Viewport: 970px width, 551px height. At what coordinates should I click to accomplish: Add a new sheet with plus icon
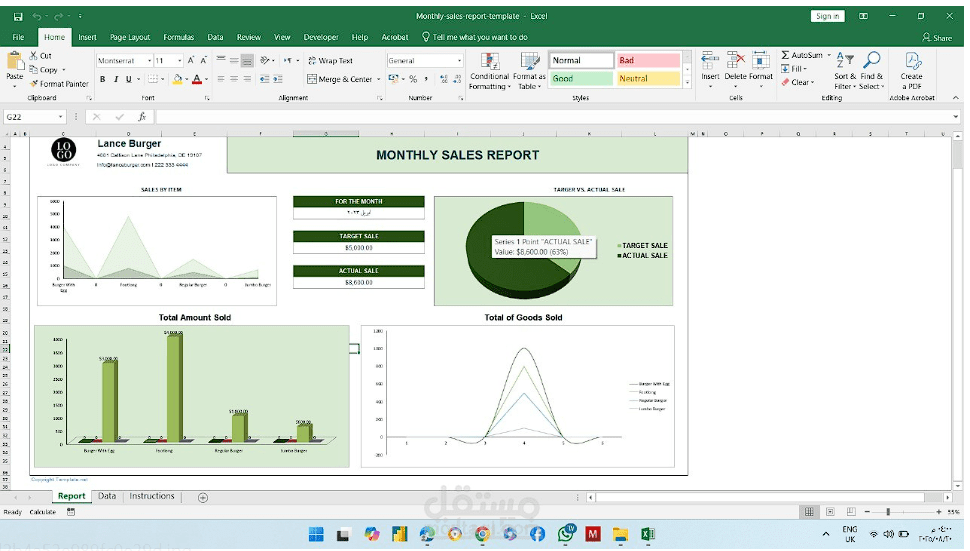click(203, 497)
